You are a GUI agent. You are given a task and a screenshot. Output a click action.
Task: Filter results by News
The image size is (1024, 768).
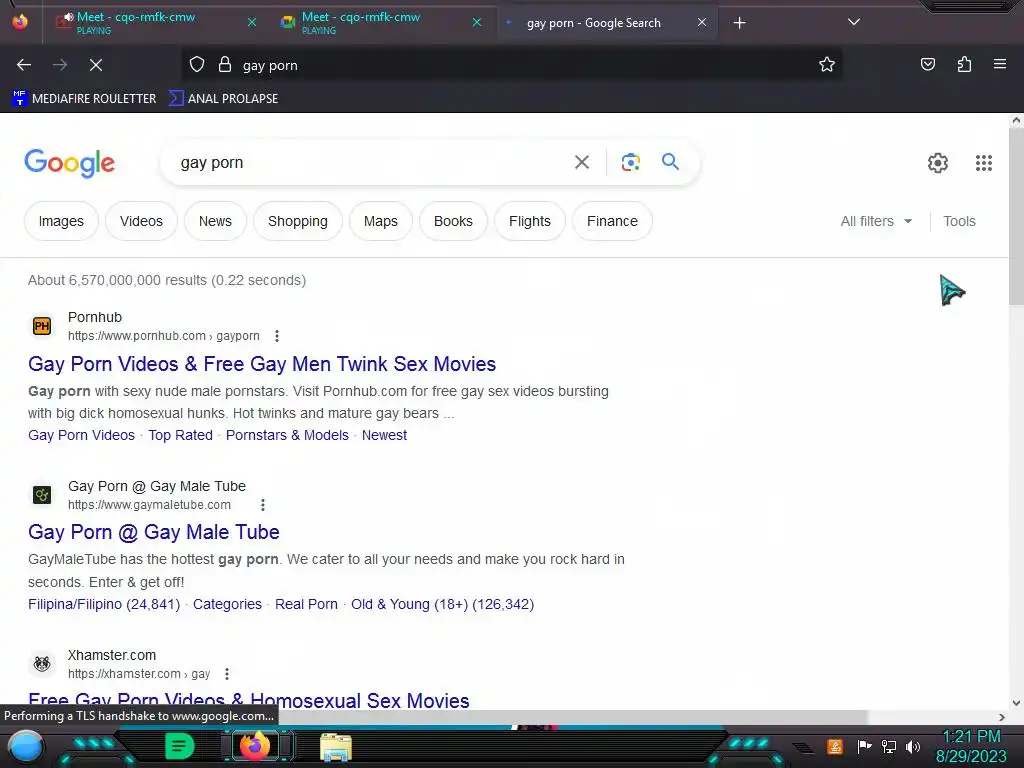click(x=216, y=221)
